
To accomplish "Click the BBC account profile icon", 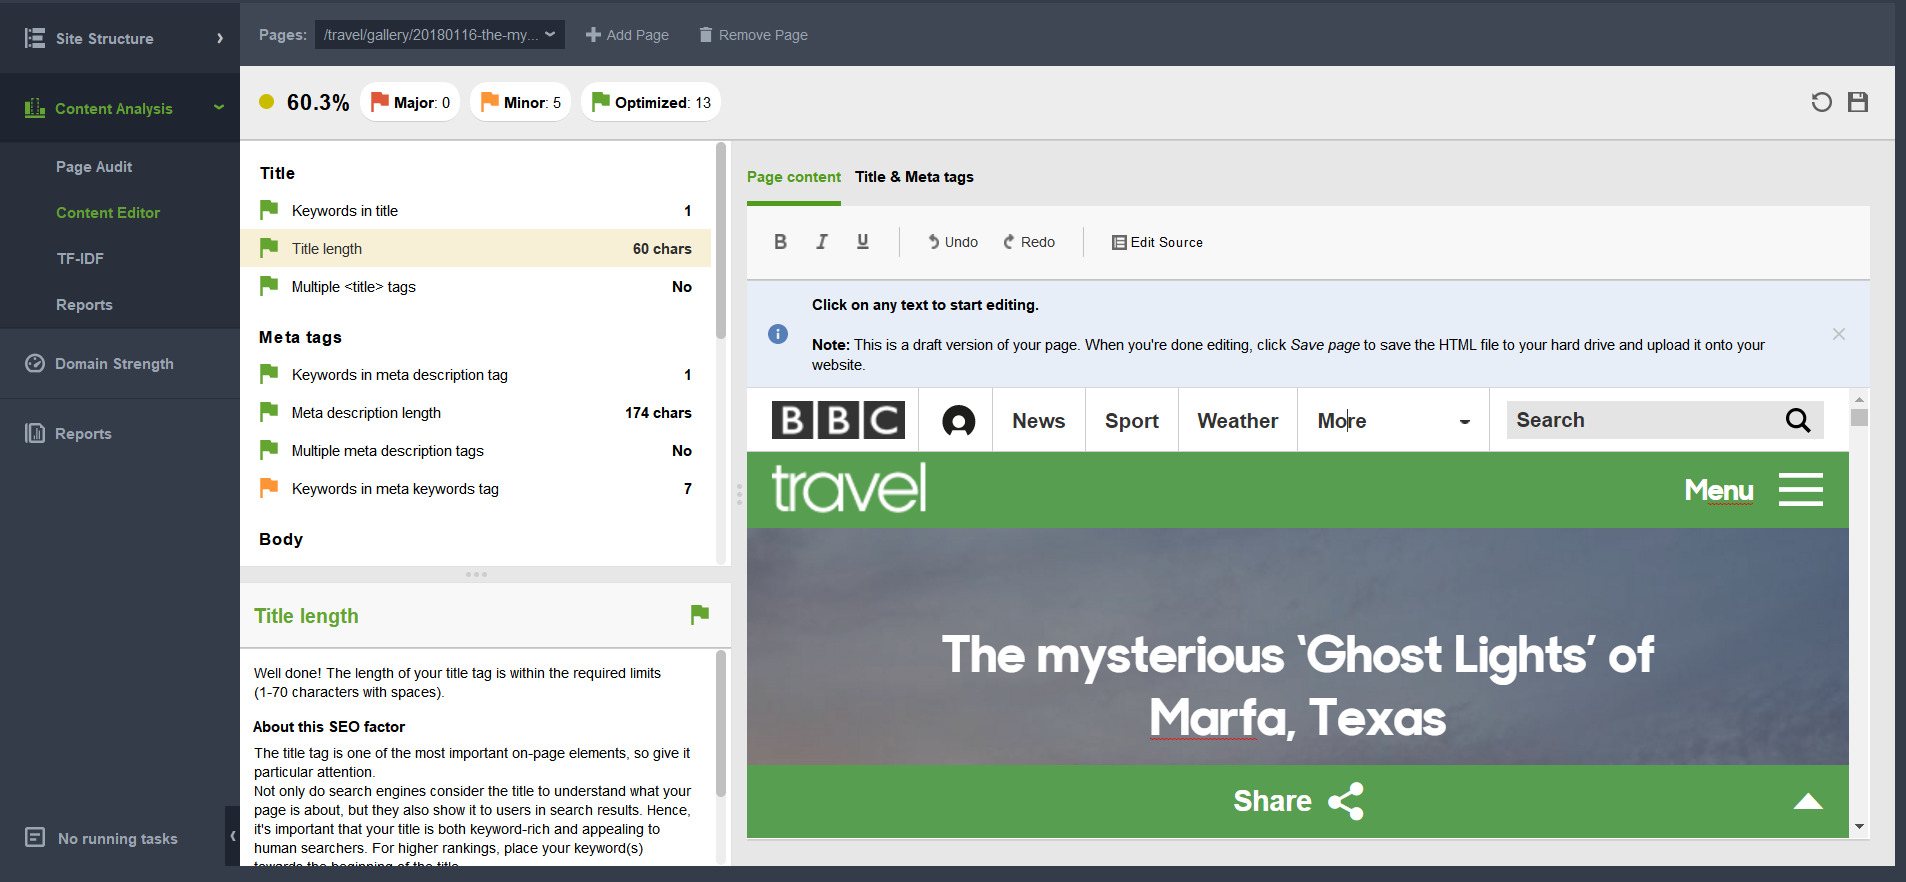I will tap(958, 421).
